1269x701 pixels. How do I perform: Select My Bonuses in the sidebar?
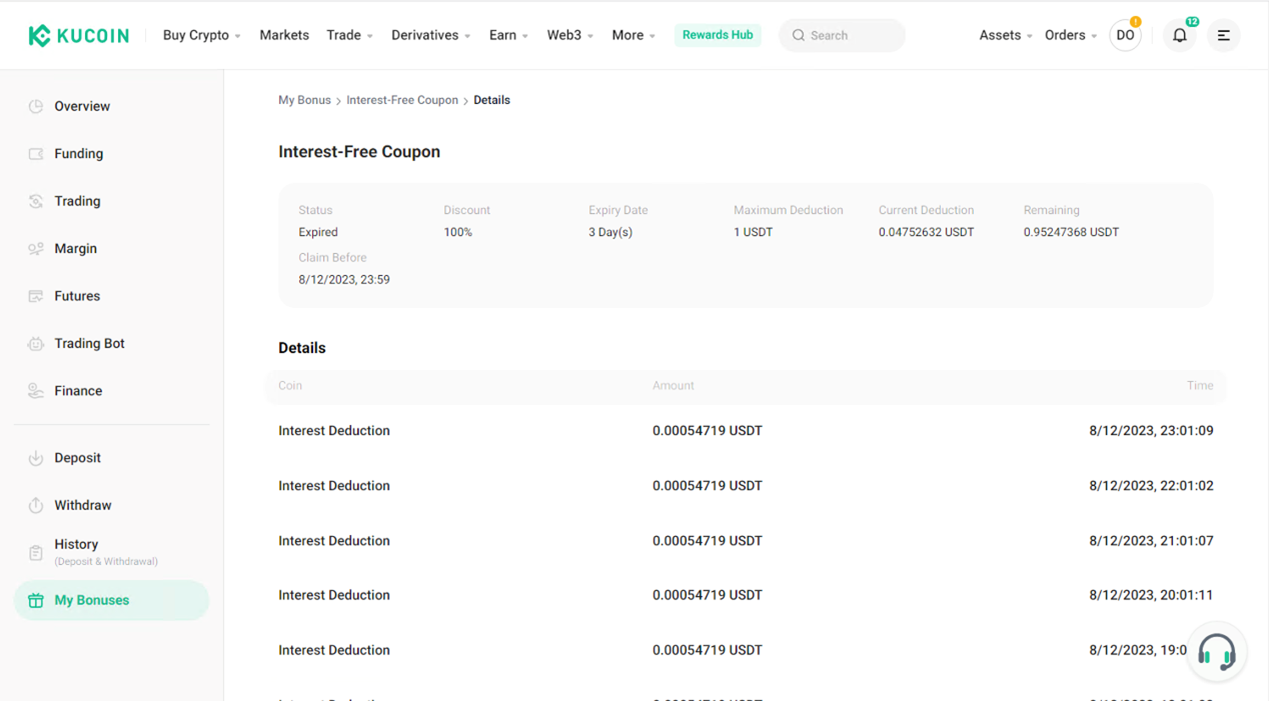coord(111,601)
